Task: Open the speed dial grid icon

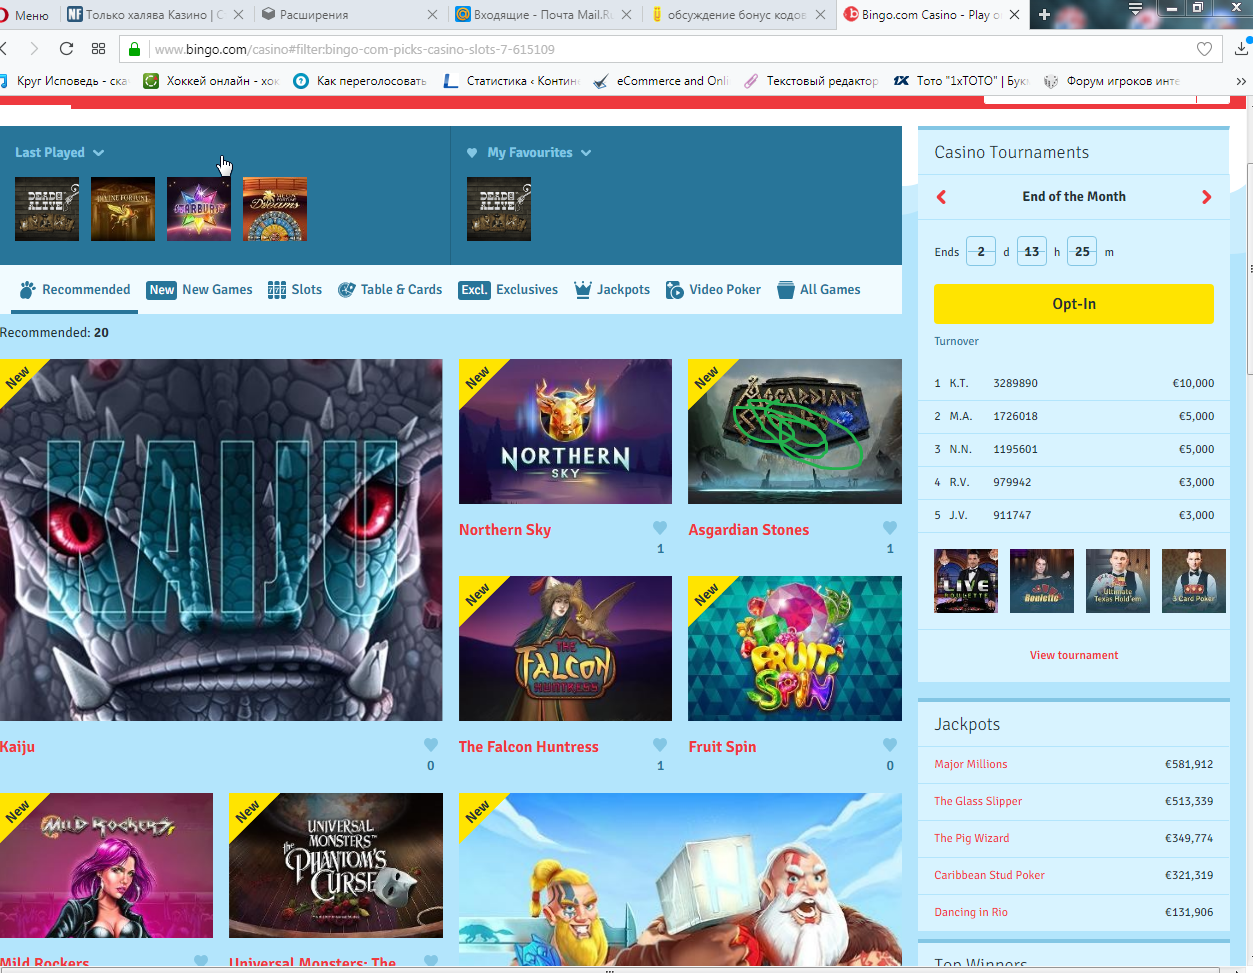Action: [98, 48]
